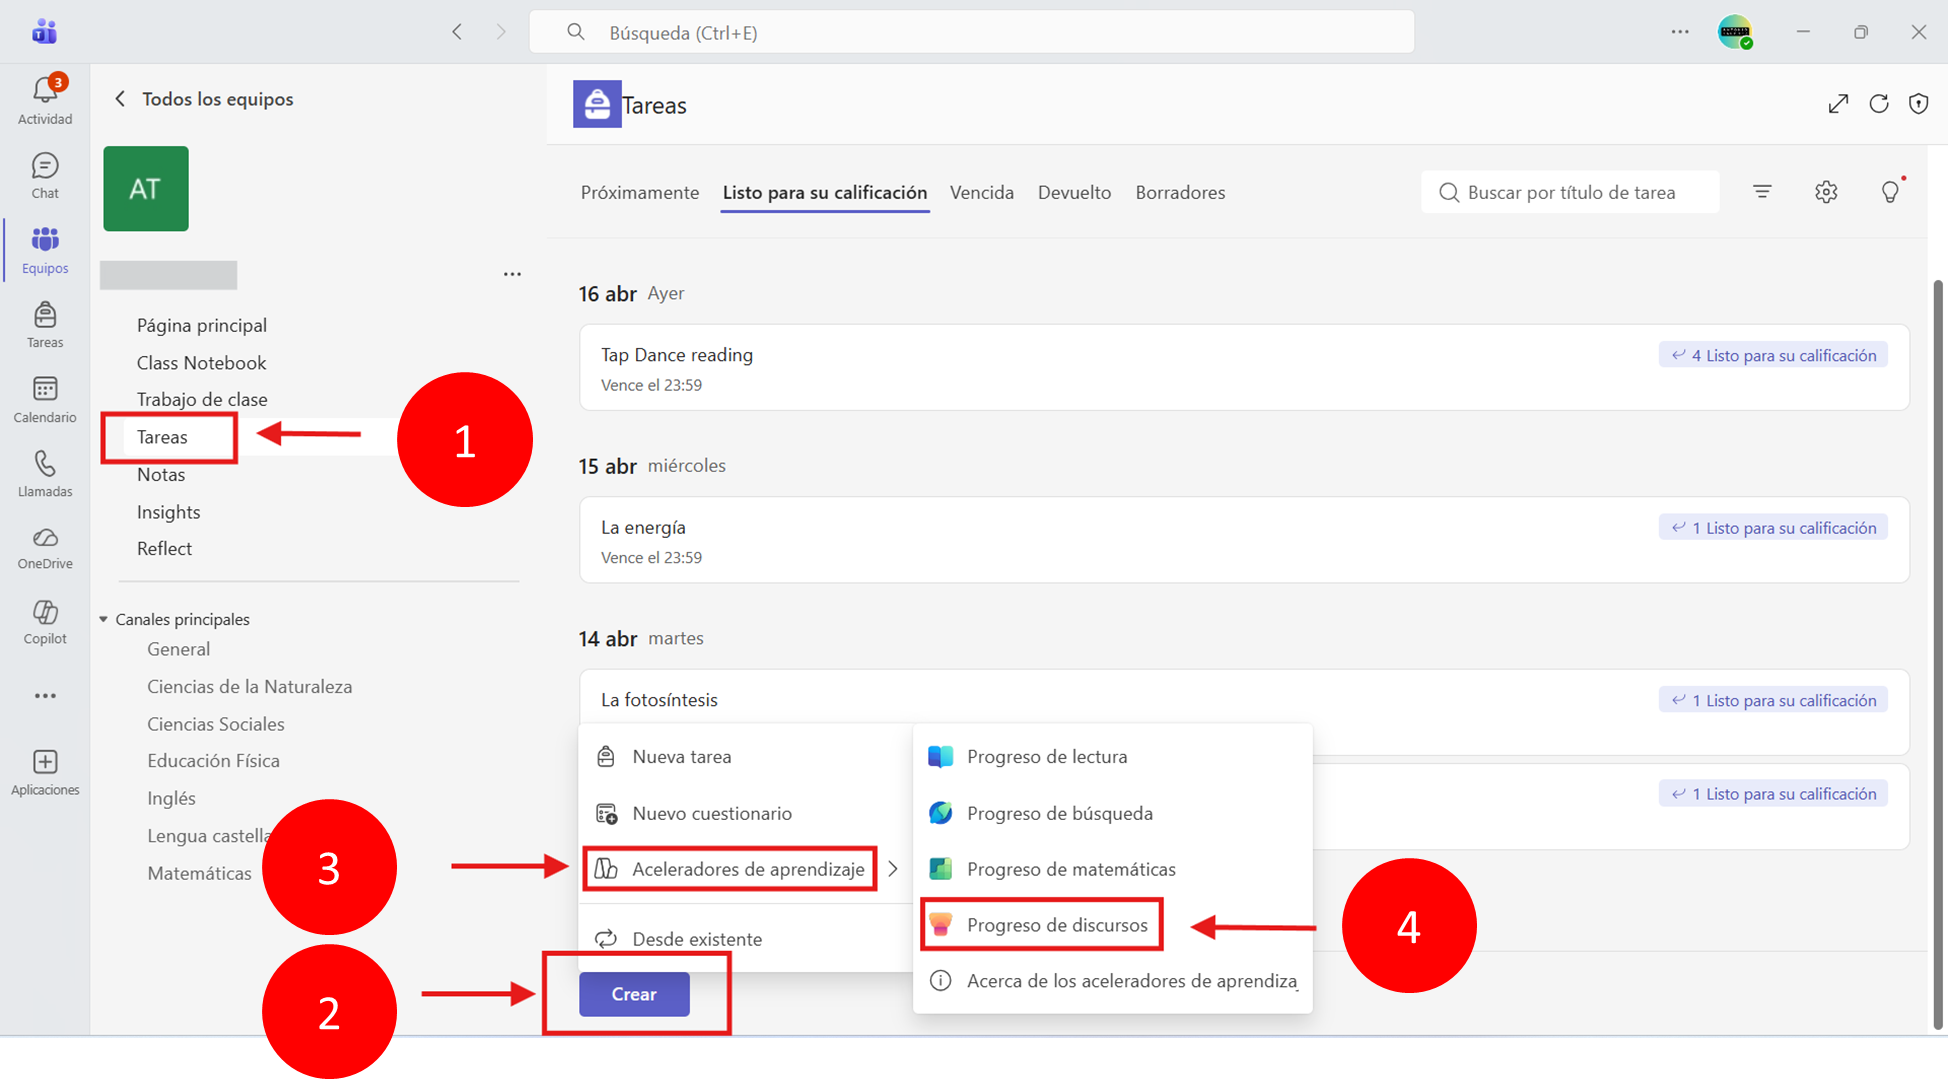Open the Tap Dance reading assignment
The image size is (1948, 1079).
click(1244, 367)
